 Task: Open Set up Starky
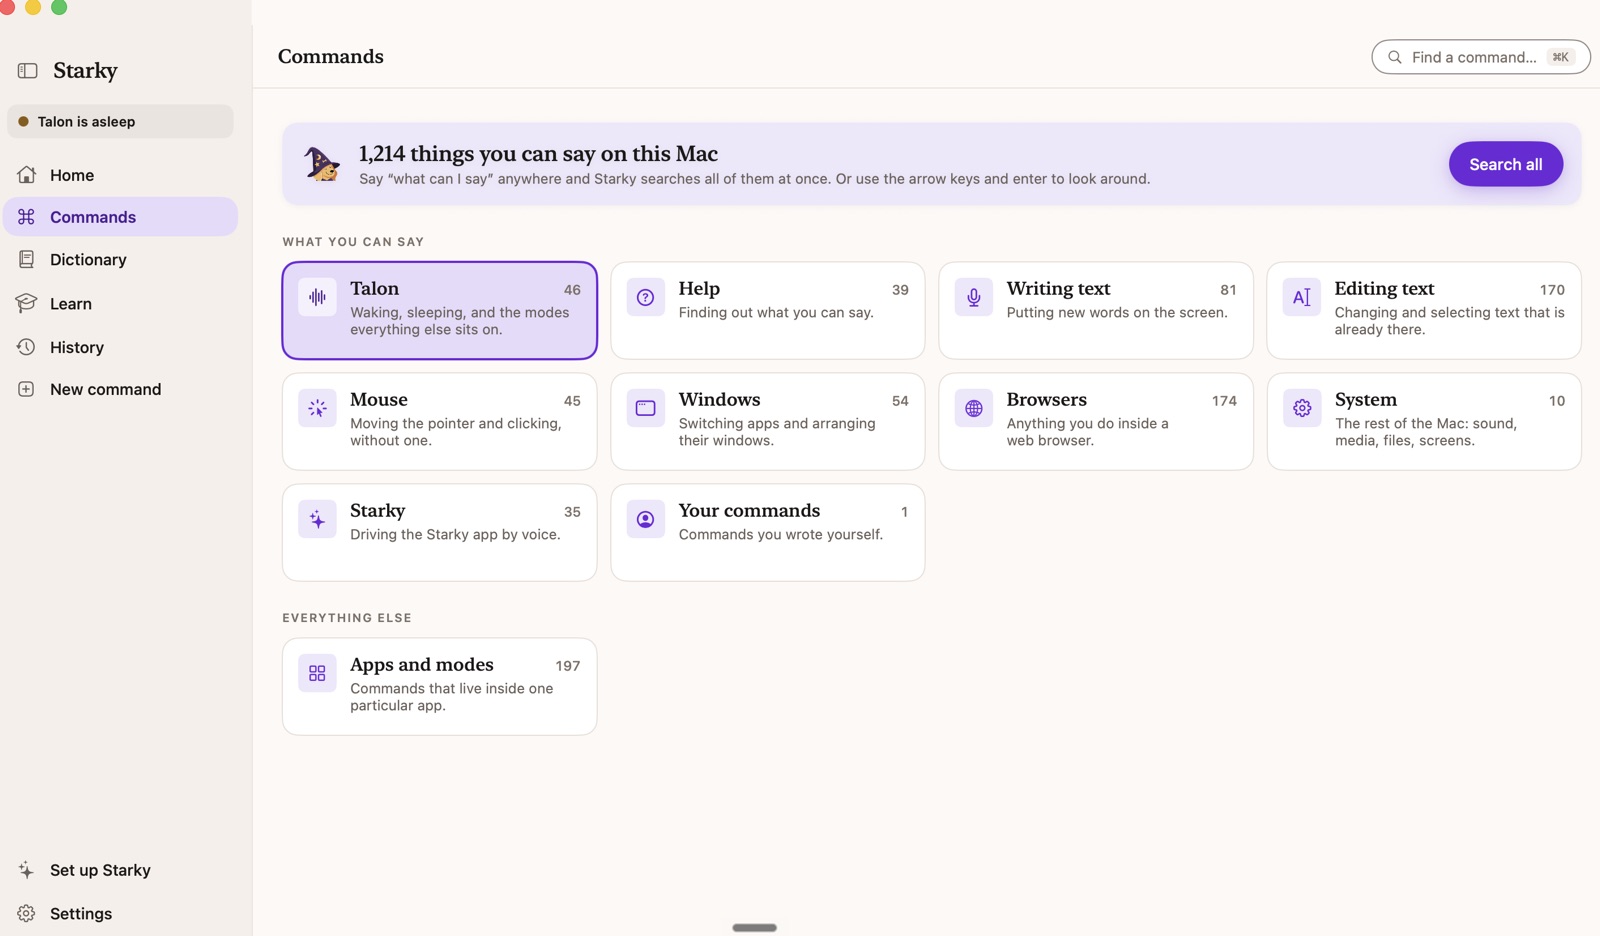point(120,870)
